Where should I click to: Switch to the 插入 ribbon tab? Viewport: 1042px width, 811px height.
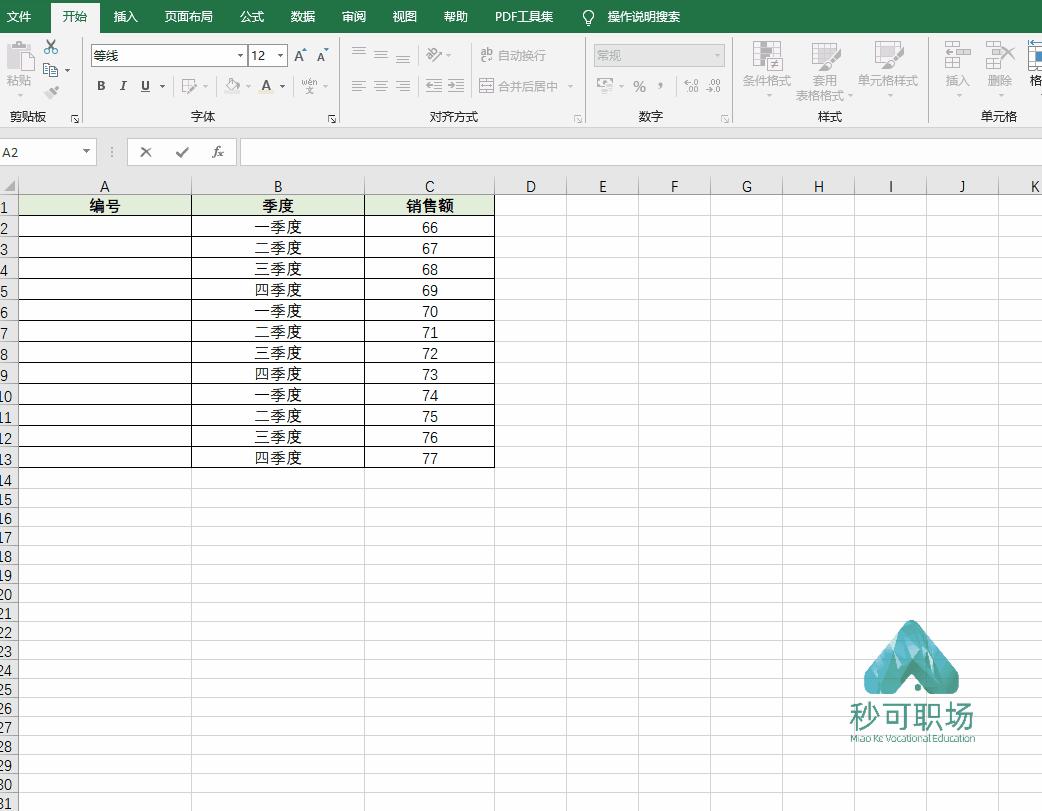[x=125, y=17]
